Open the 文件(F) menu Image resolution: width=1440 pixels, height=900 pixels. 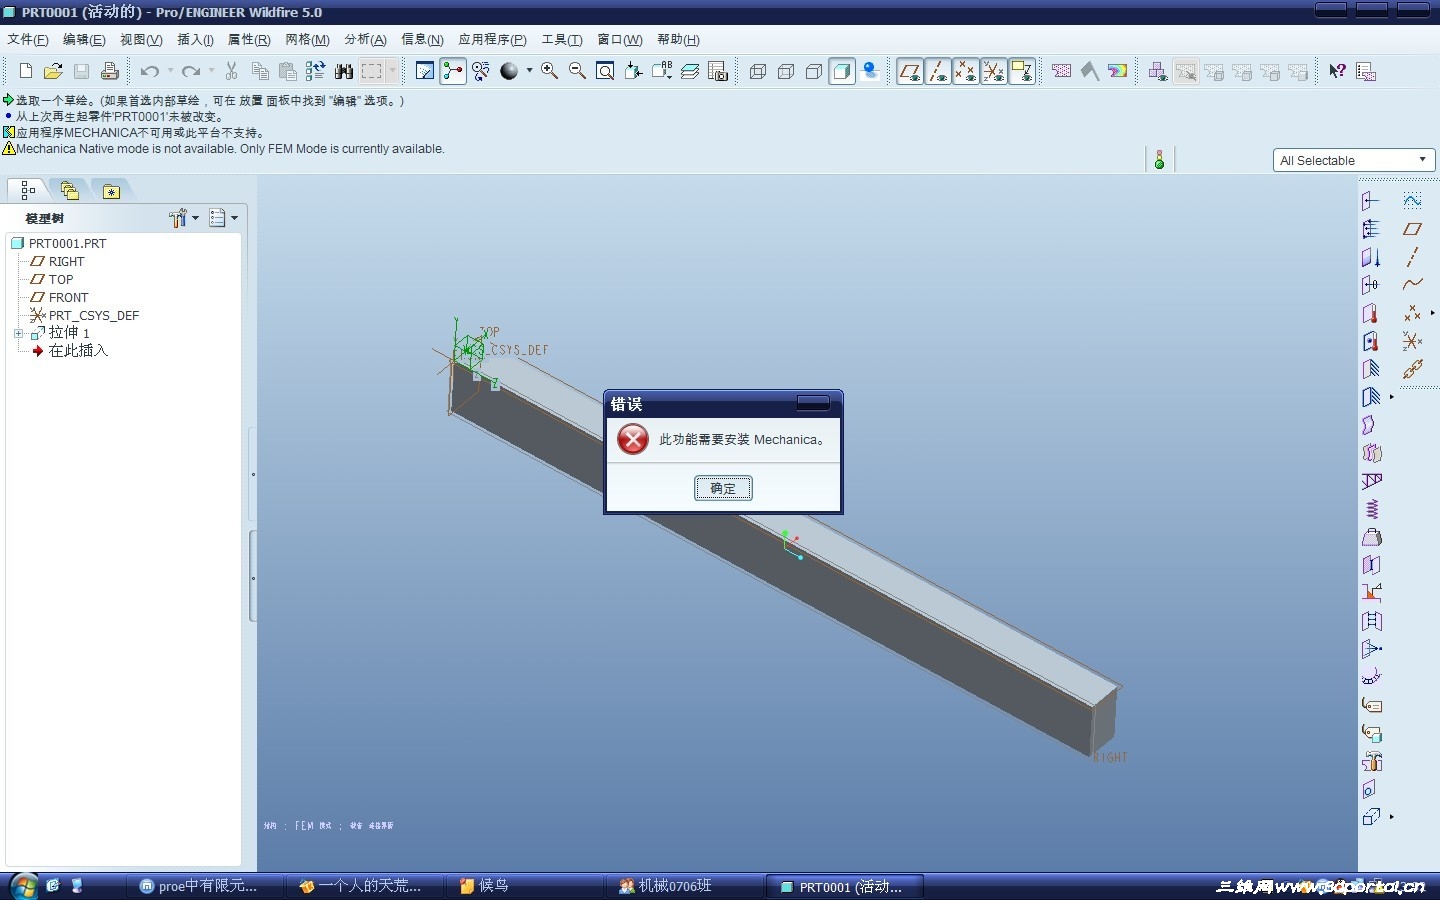tap(28, 40)
